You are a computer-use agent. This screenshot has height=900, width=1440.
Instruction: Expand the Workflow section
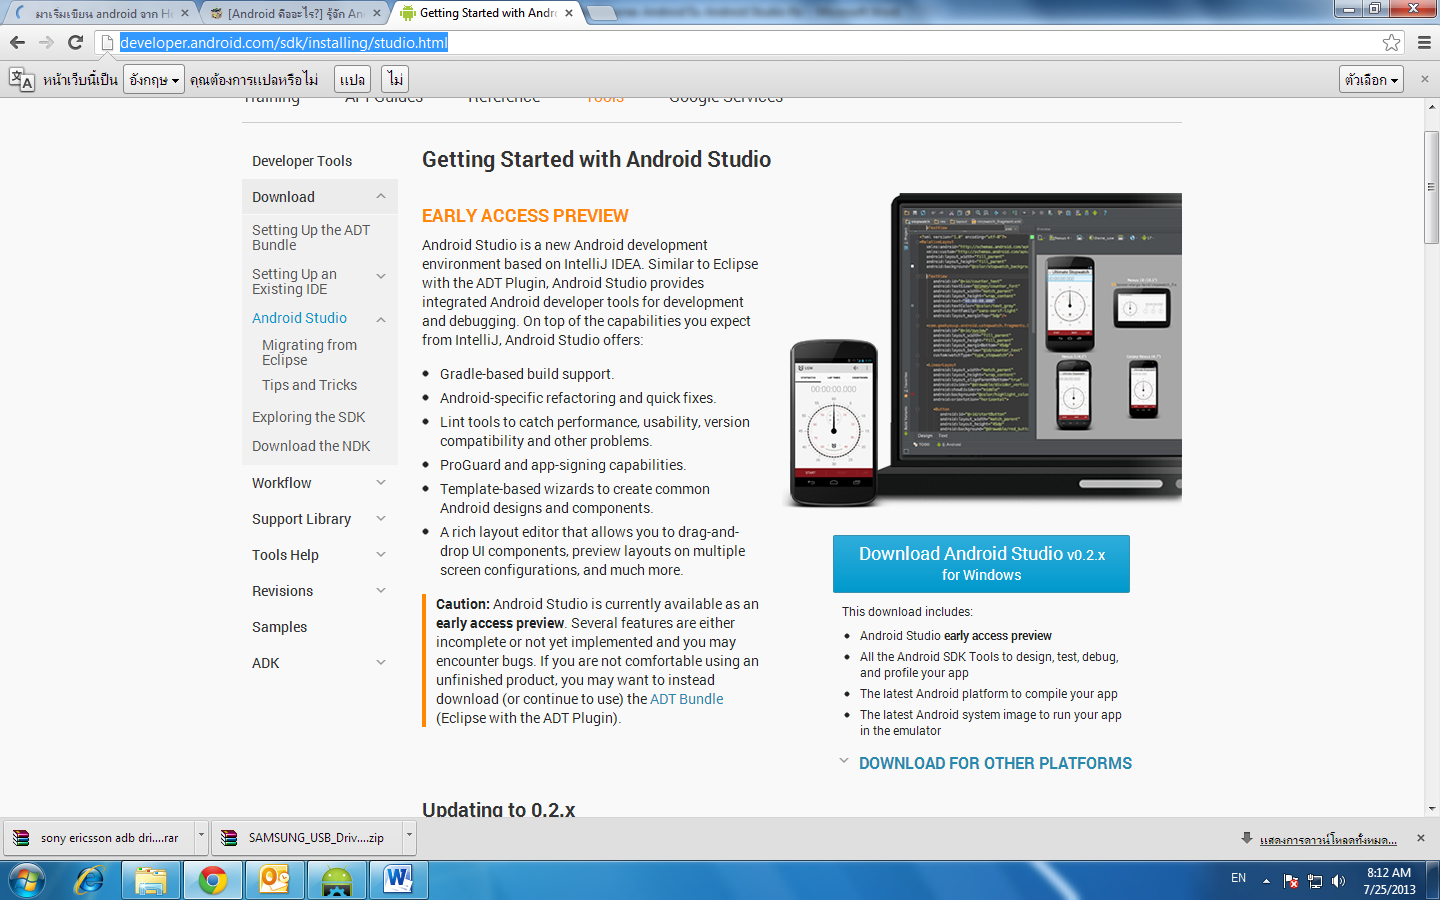(381, 483)
